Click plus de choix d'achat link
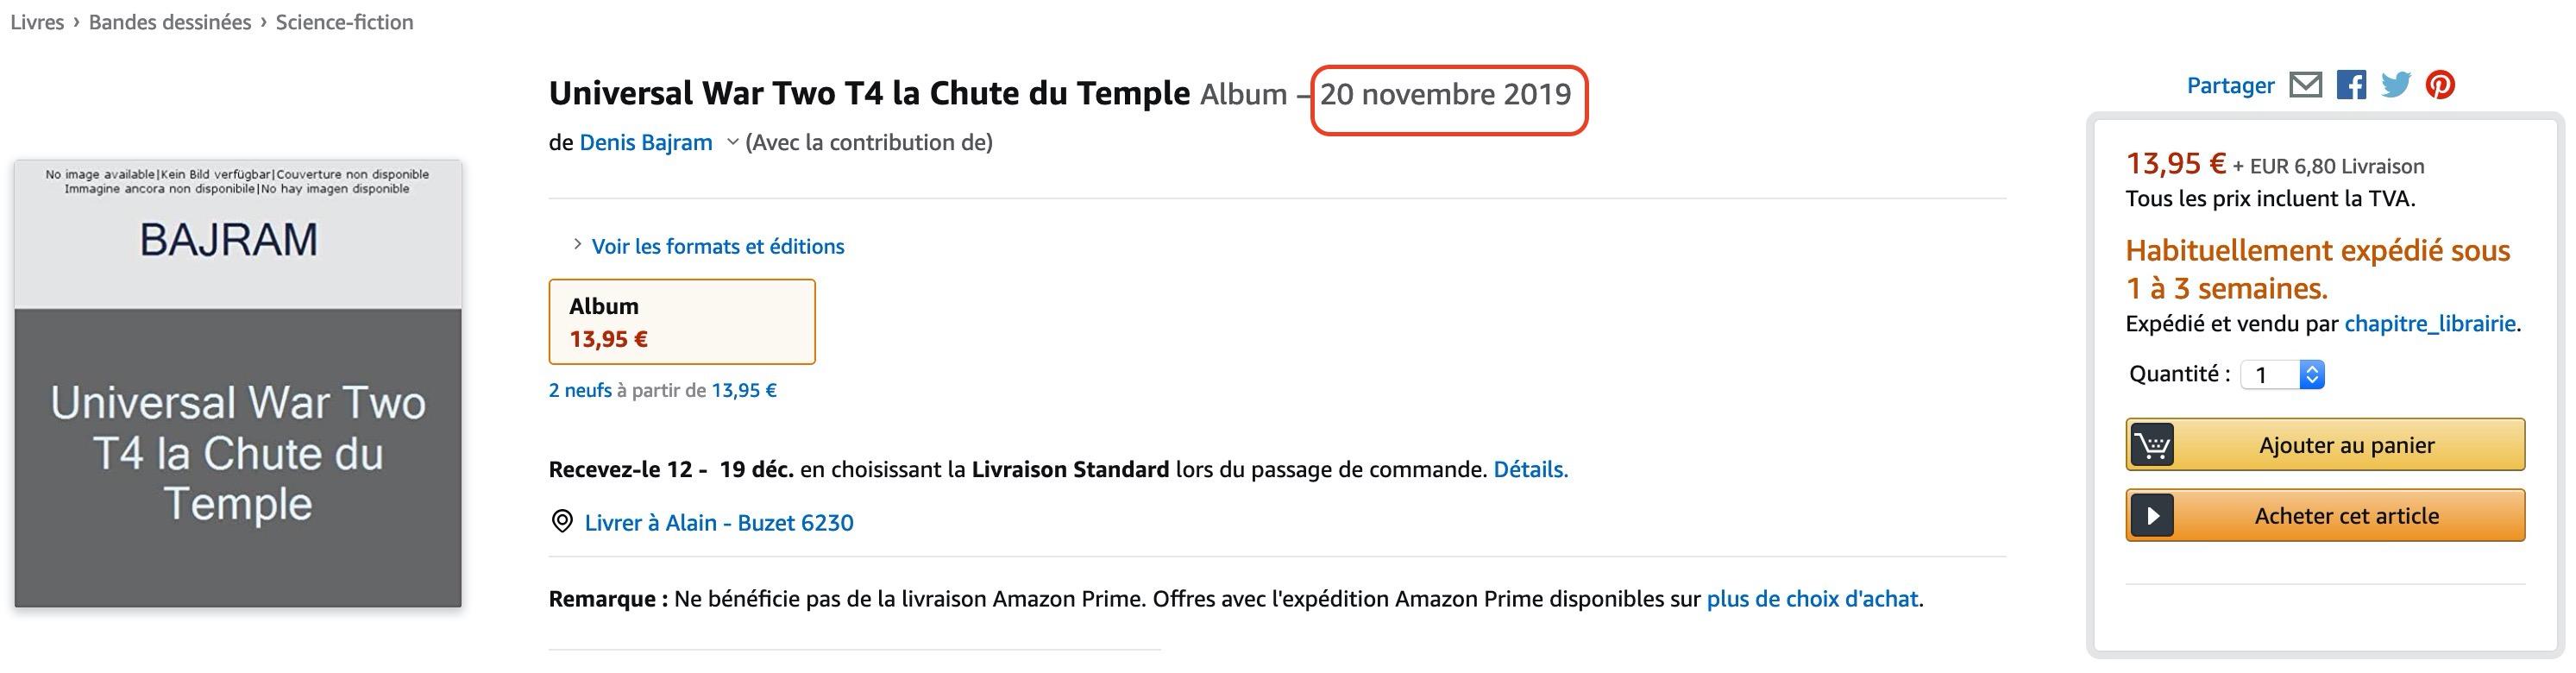This screenshot has width=2576, height=673. 1812,598
